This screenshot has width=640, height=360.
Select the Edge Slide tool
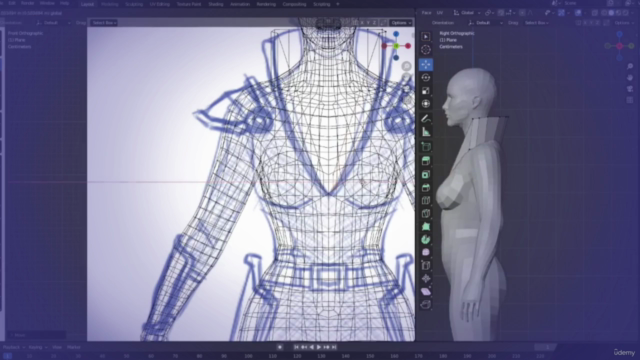coord(426,265)
